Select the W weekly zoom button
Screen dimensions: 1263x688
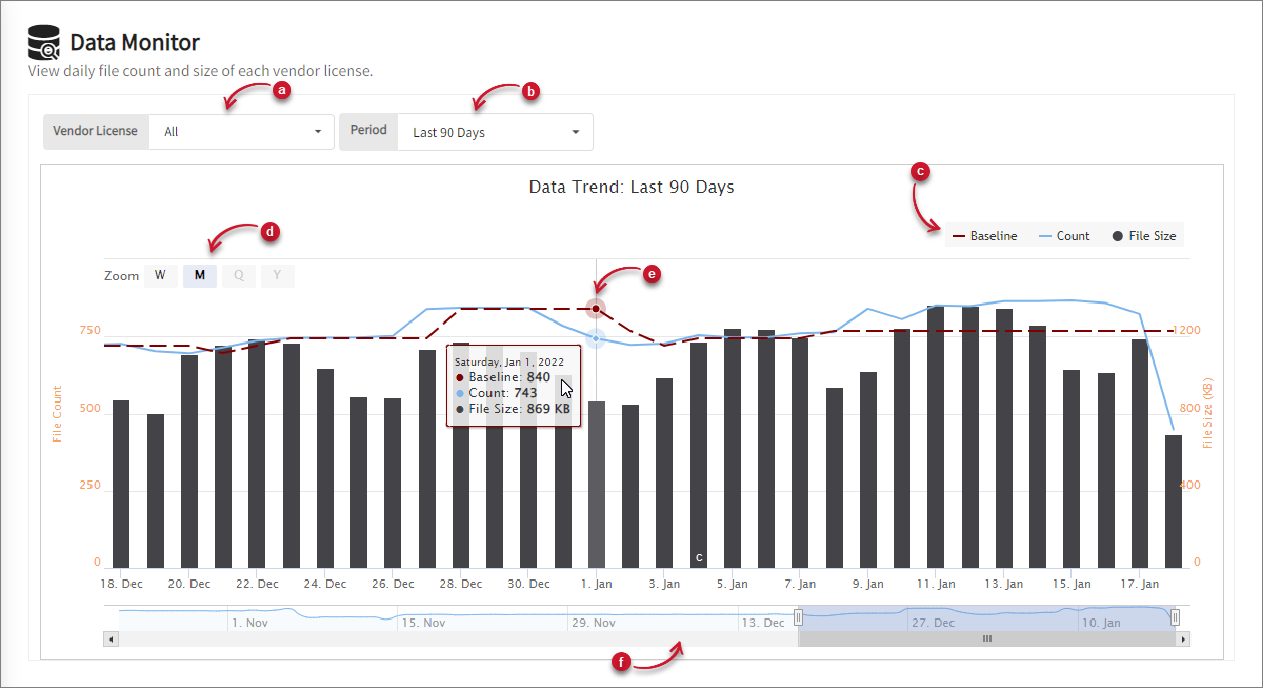[160, 276]
